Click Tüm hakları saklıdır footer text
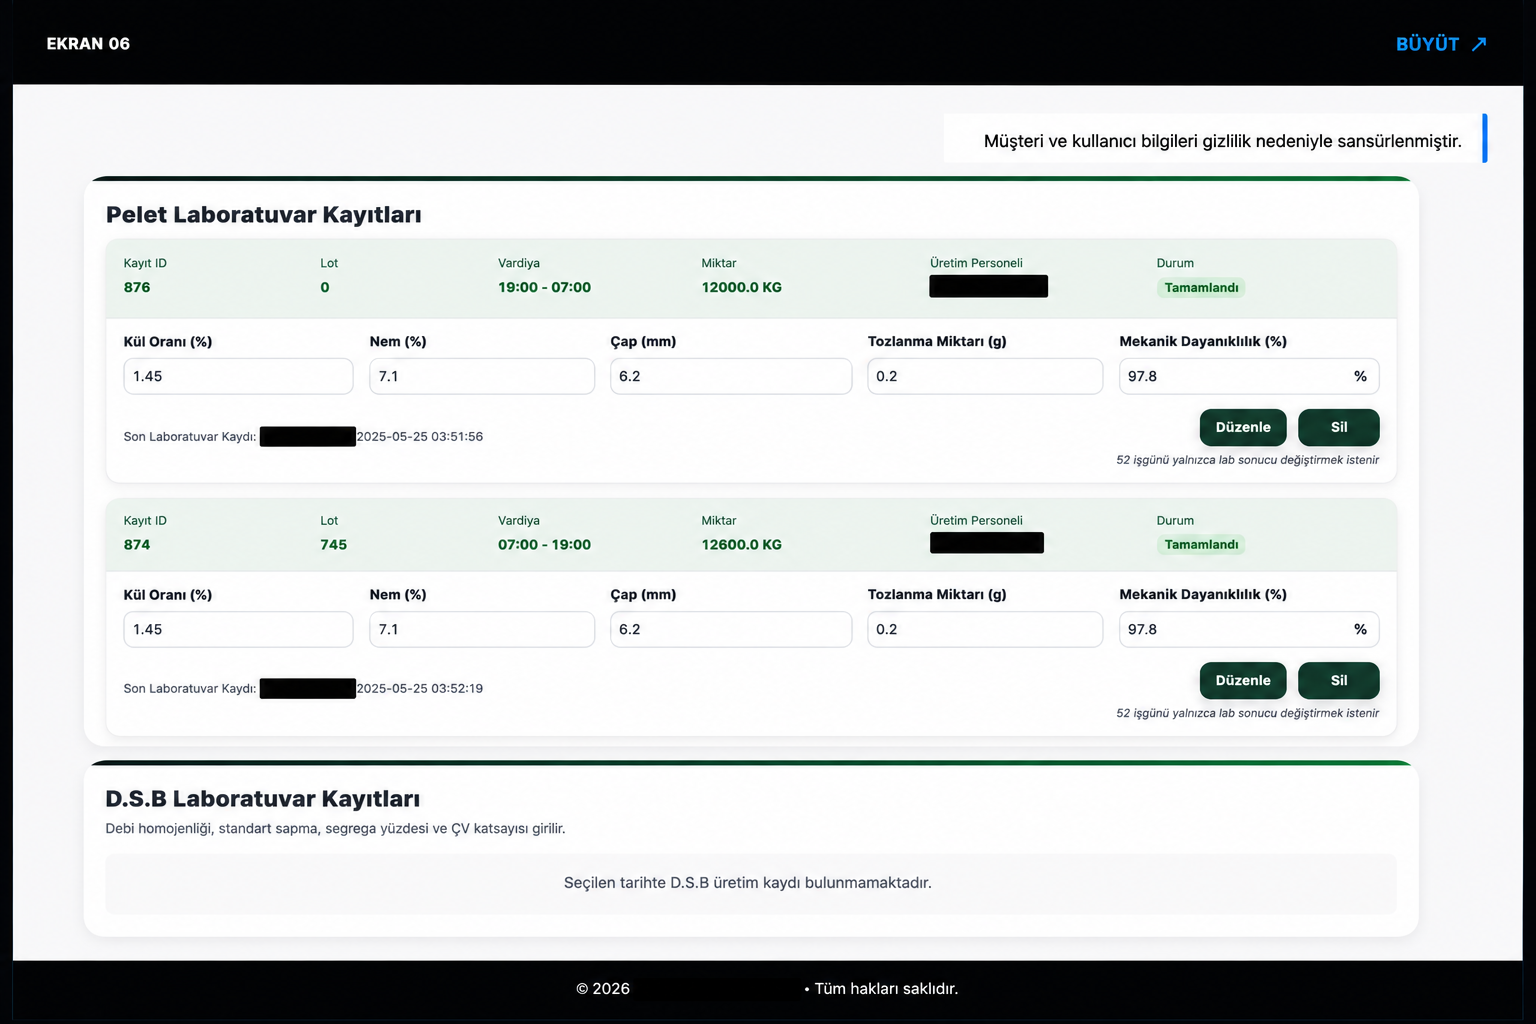Screen dimensions: 1536x1024 (x=886, y=989)
